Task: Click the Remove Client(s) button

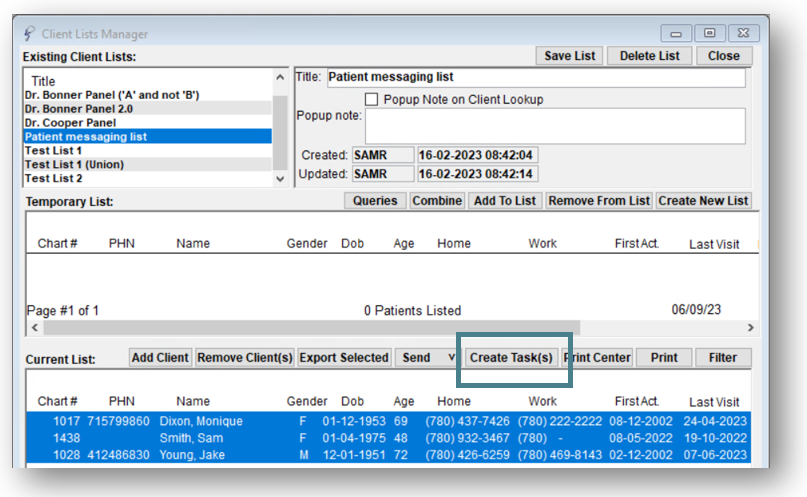Action: 244,358
